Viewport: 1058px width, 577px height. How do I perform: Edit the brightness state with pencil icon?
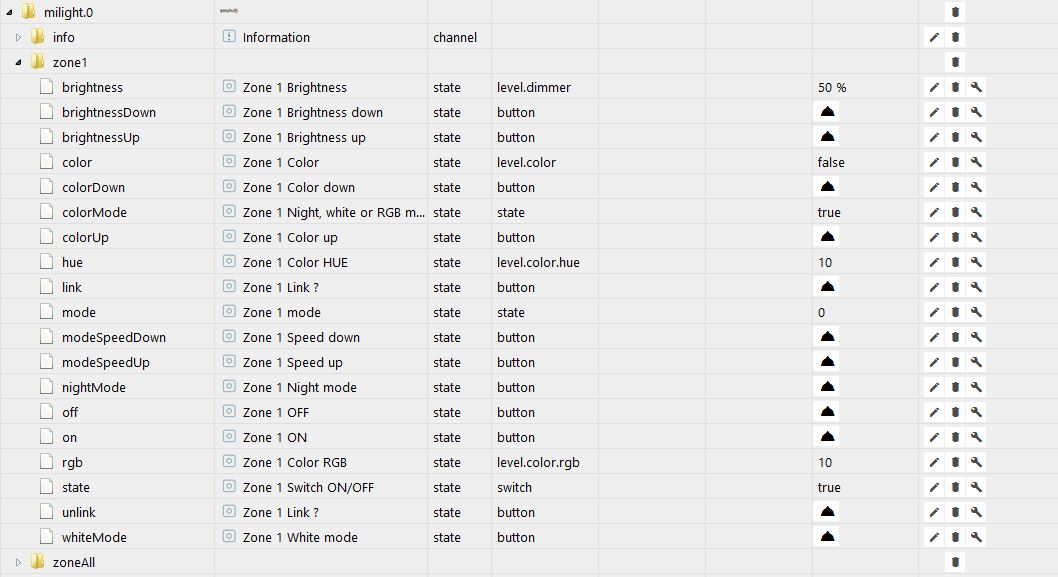[x=934, y=87]
